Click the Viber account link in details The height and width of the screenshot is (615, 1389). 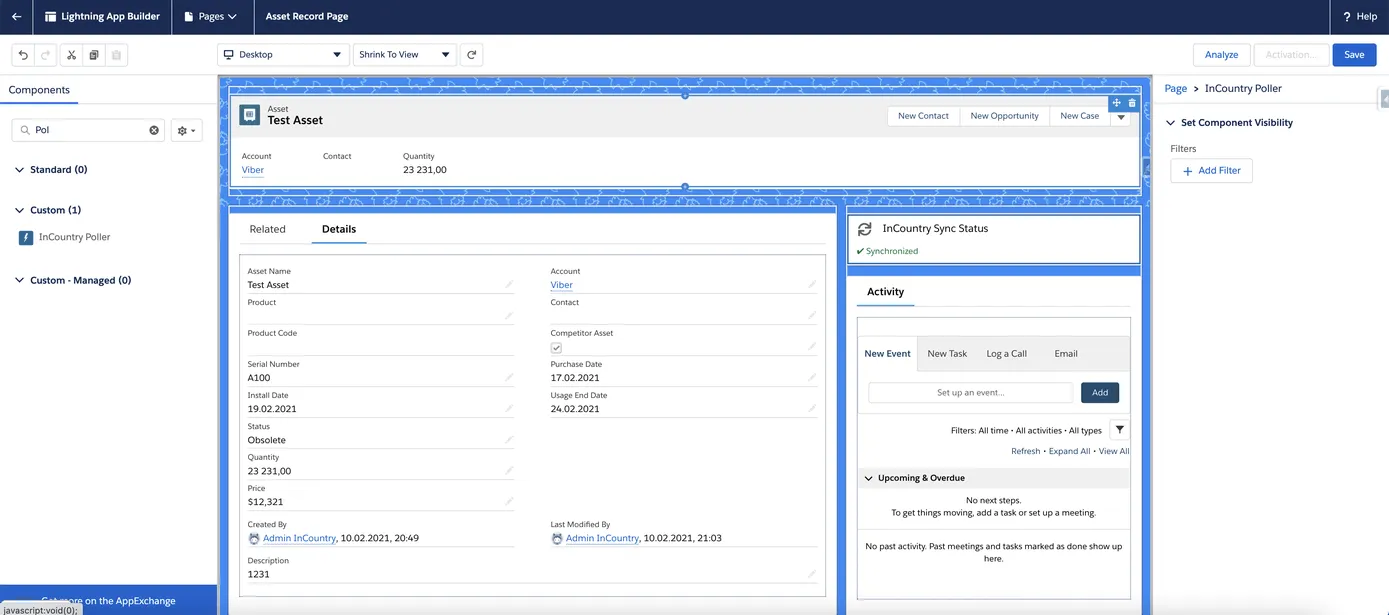click(x=561, y=285)
